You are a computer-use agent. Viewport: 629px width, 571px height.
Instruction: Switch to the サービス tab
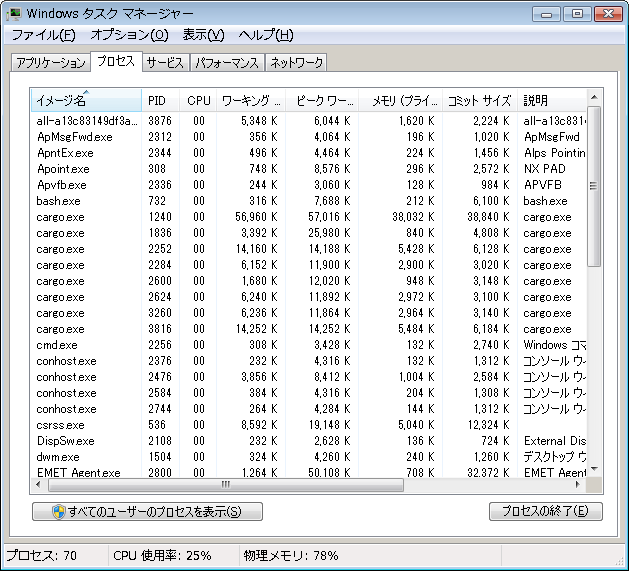pyautogui.click(x=165, y=63)
